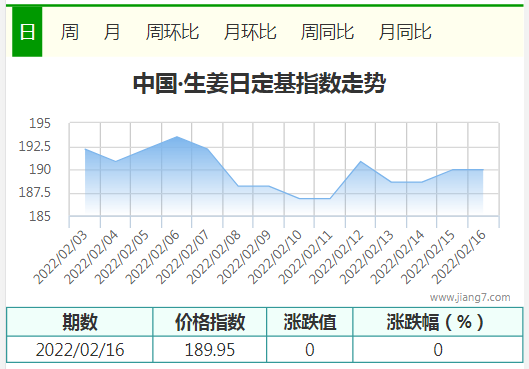Click the 2022/02/03 x-axis label
The image size is (529, 369).
pos(60,257)
